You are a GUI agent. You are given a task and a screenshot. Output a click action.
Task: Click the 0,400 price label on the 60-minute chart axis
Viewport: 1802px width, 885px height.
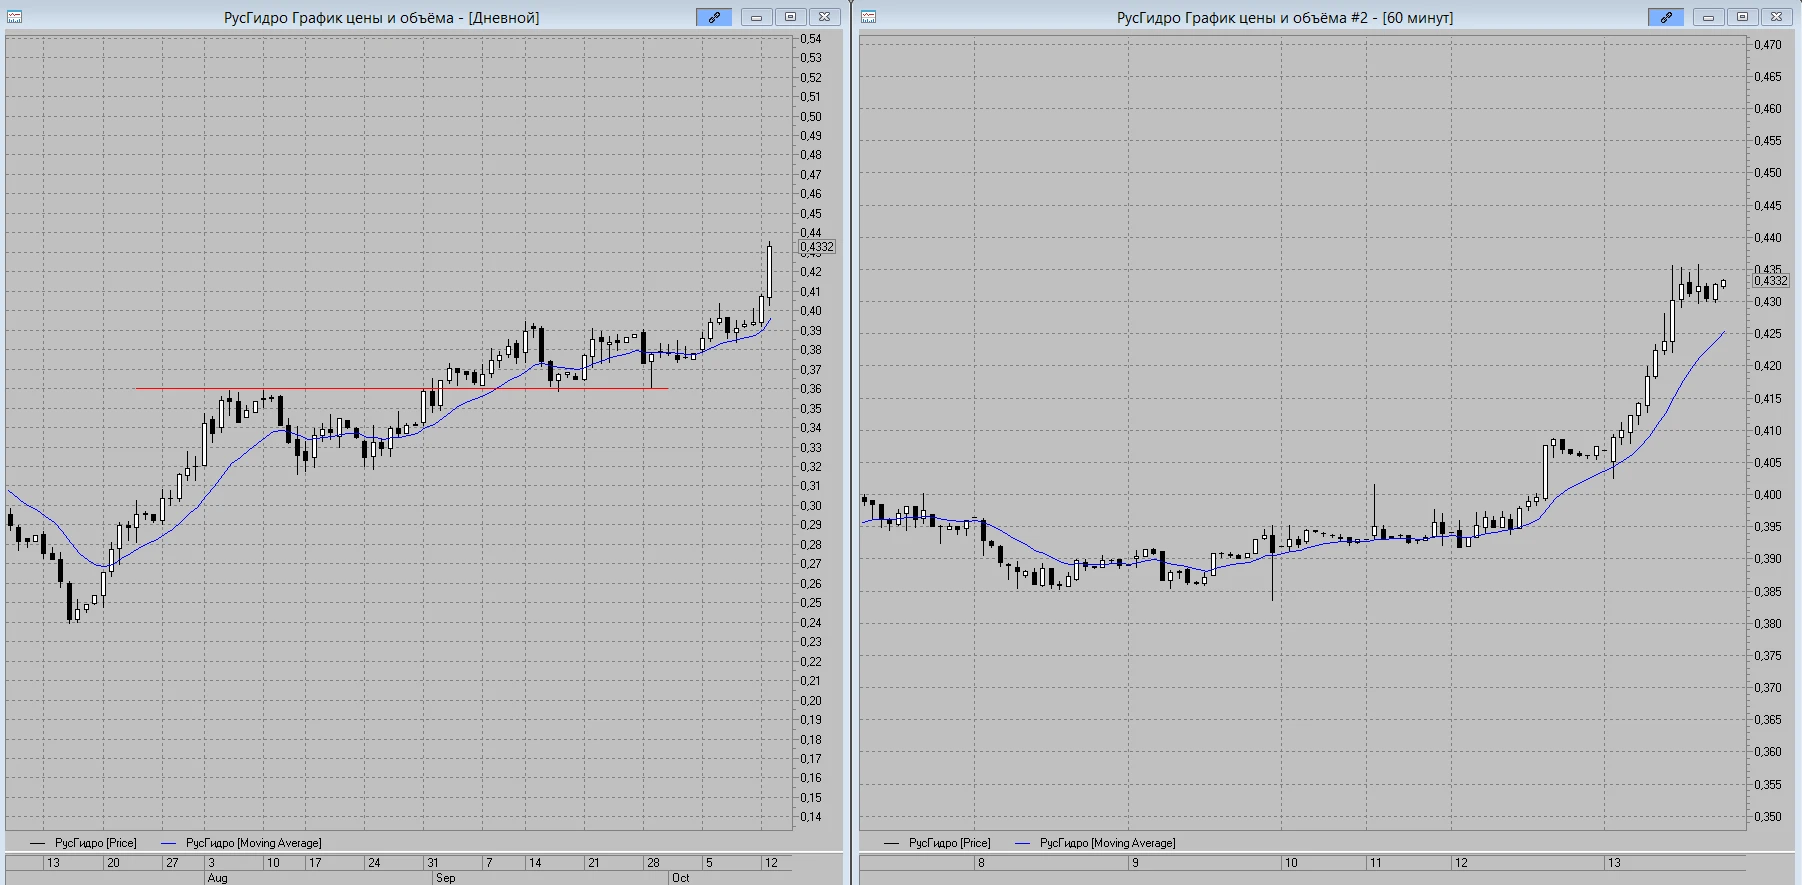pyautogui.click(x=1768, y=495)
